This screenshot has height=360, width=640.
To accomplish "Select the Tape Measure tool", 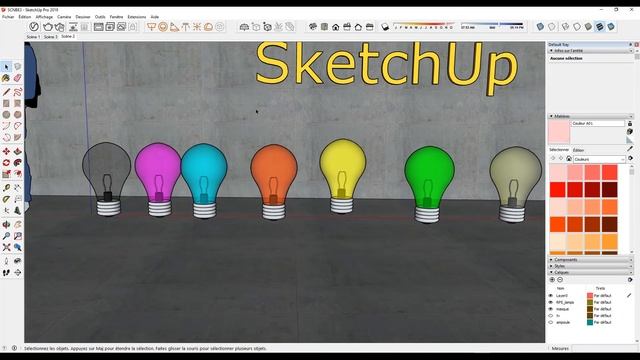I will coord(6,188).
